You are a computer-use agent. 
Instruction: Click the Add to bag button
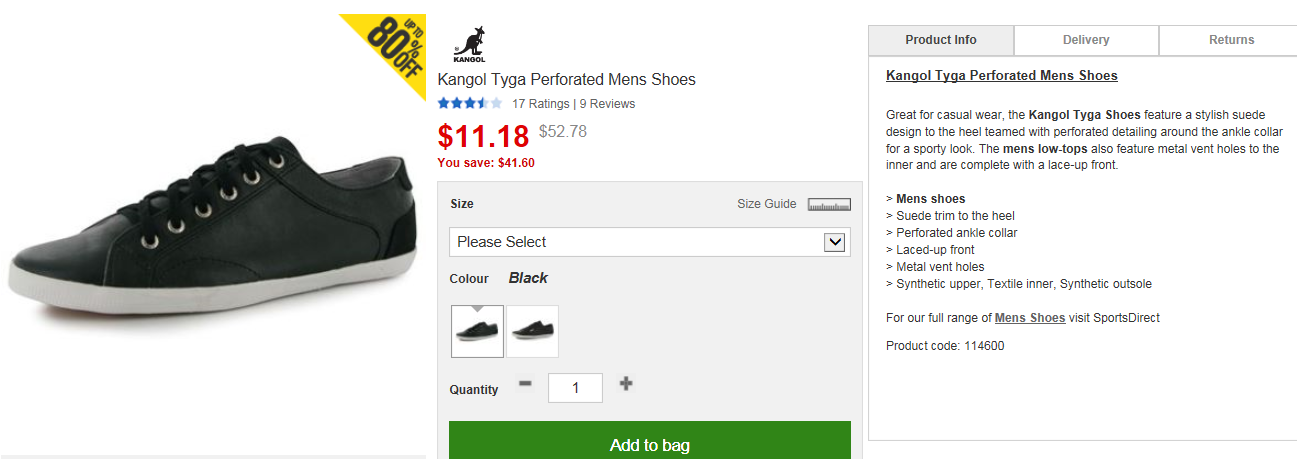tap(649, 444)
